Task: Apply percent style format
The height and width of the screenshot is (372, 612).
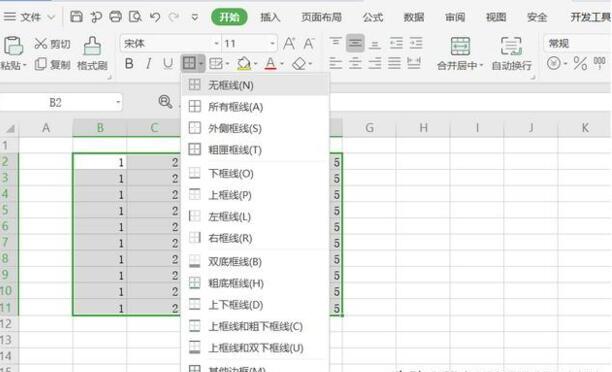Action: 580,63
